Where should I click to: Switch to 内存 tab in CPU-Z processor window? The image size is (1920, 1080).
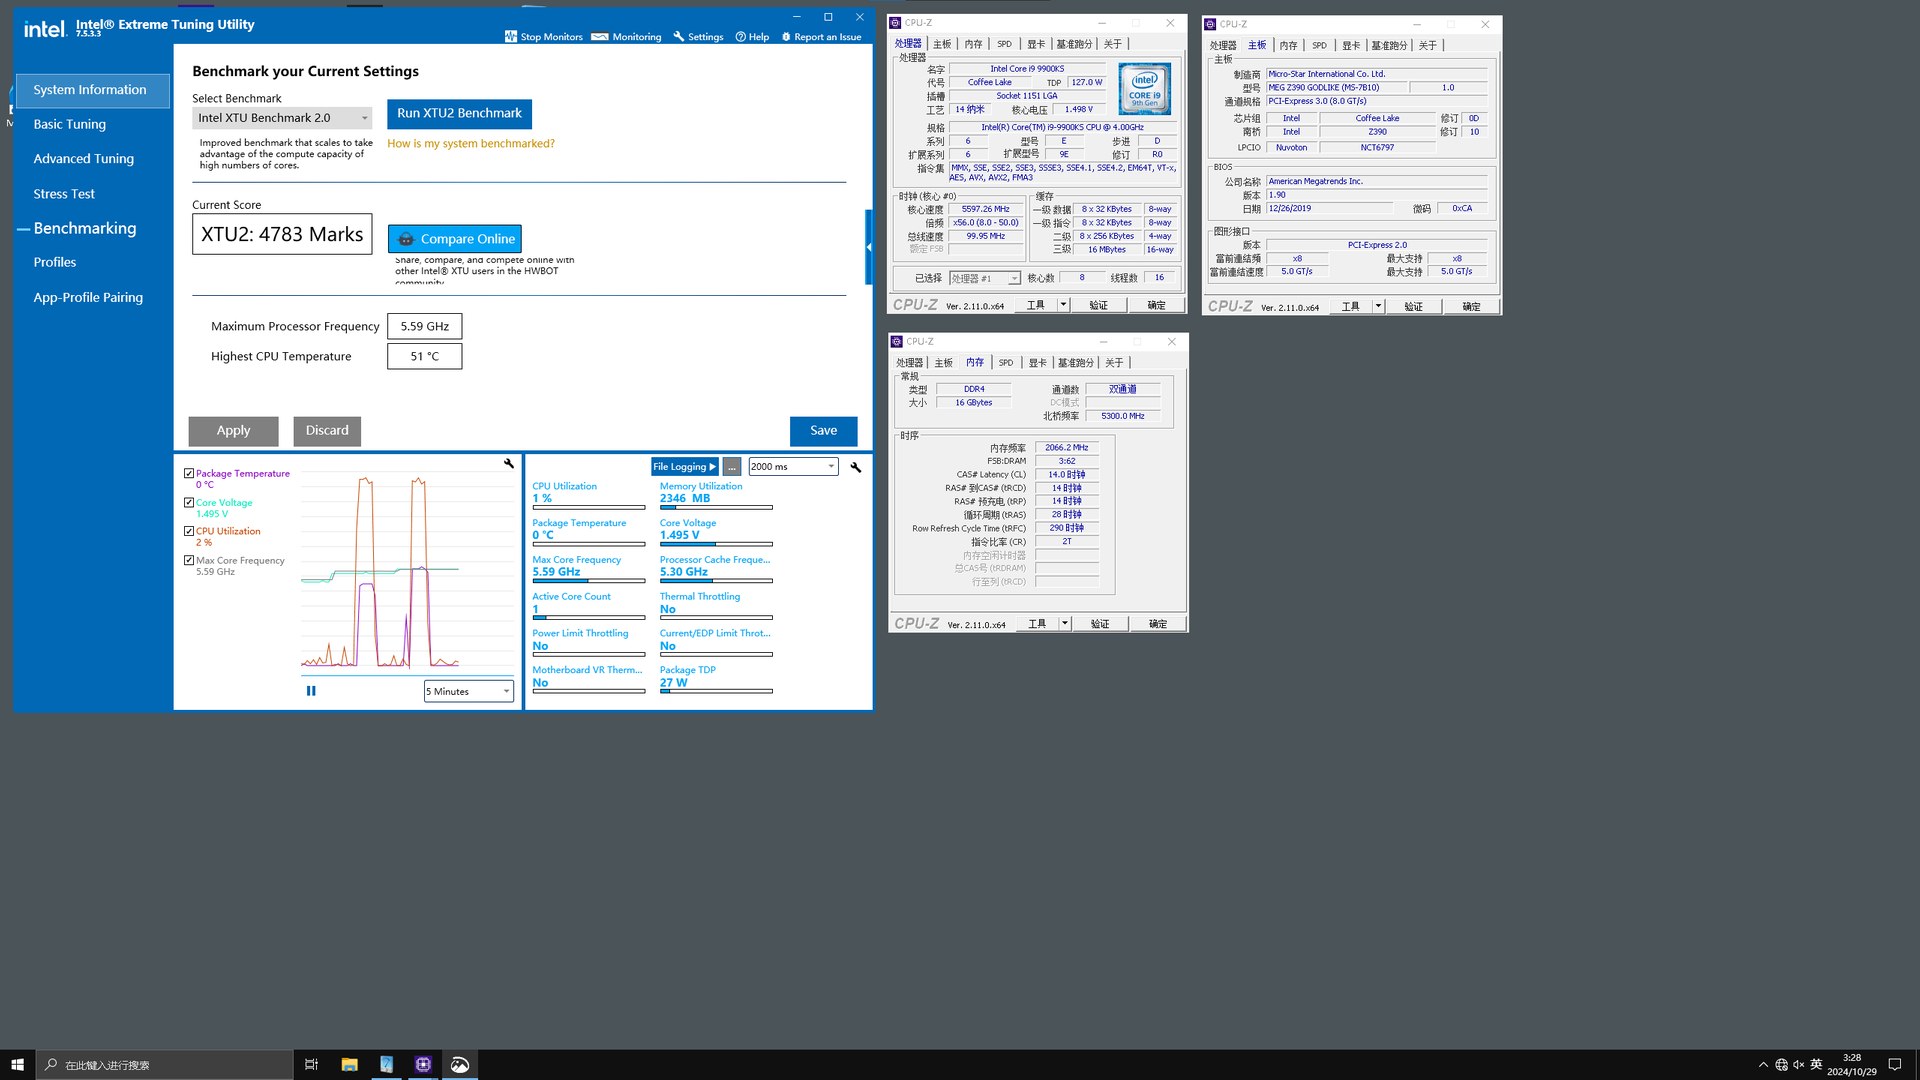pyautogui.click(x=973, y=44)
